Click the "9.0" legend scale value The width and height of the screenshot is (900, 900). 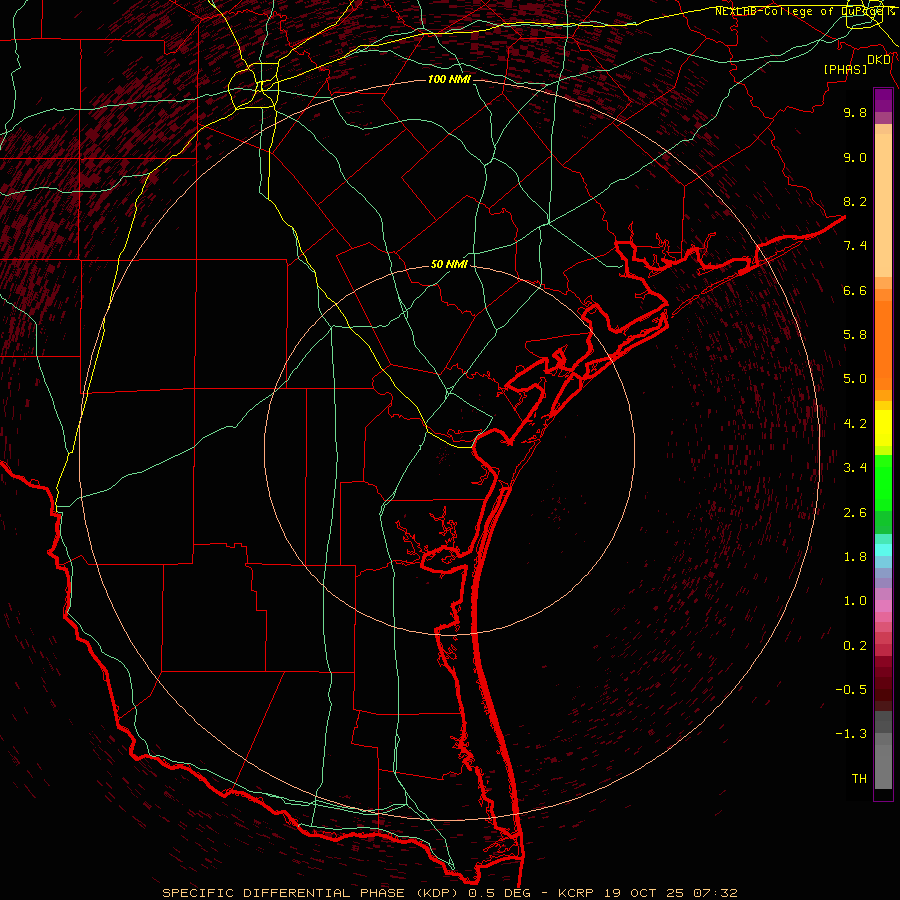[x=855, y=157]
